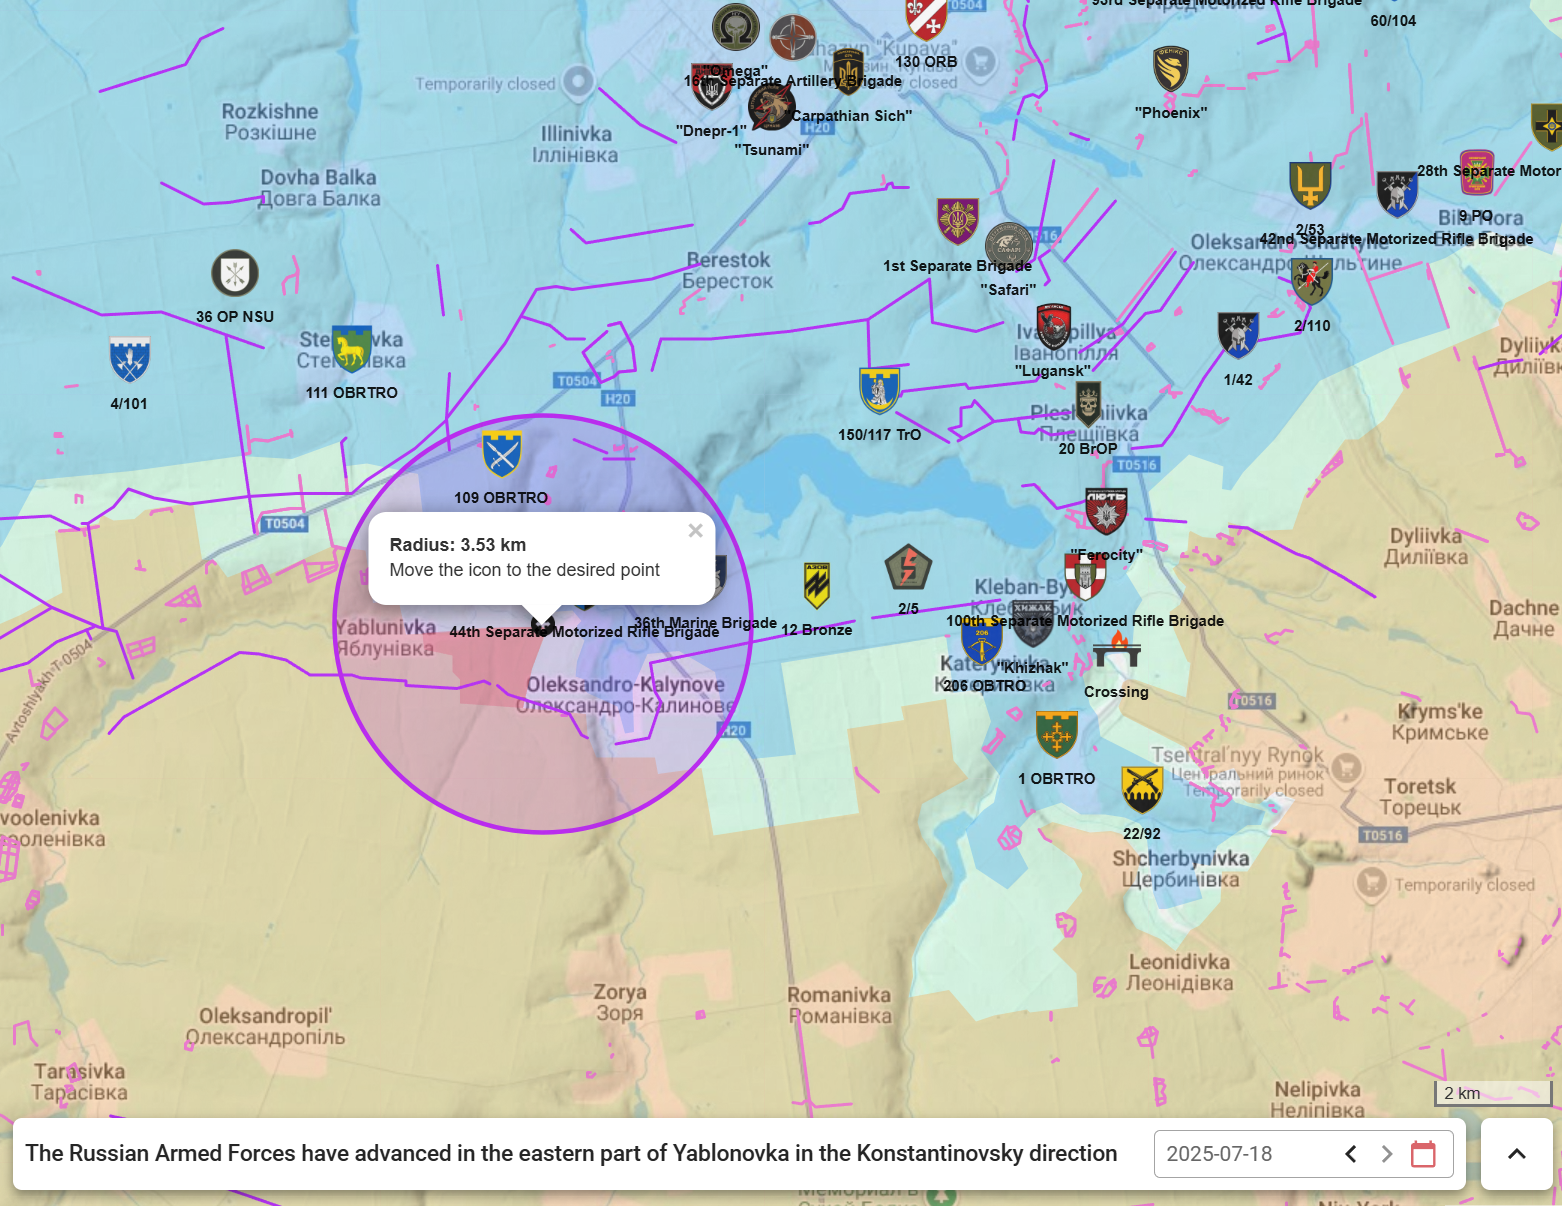The width and height of the screenshot is (1562, 1206).
Task: Click the Rozkishne village label
Action: coord(270,122)
